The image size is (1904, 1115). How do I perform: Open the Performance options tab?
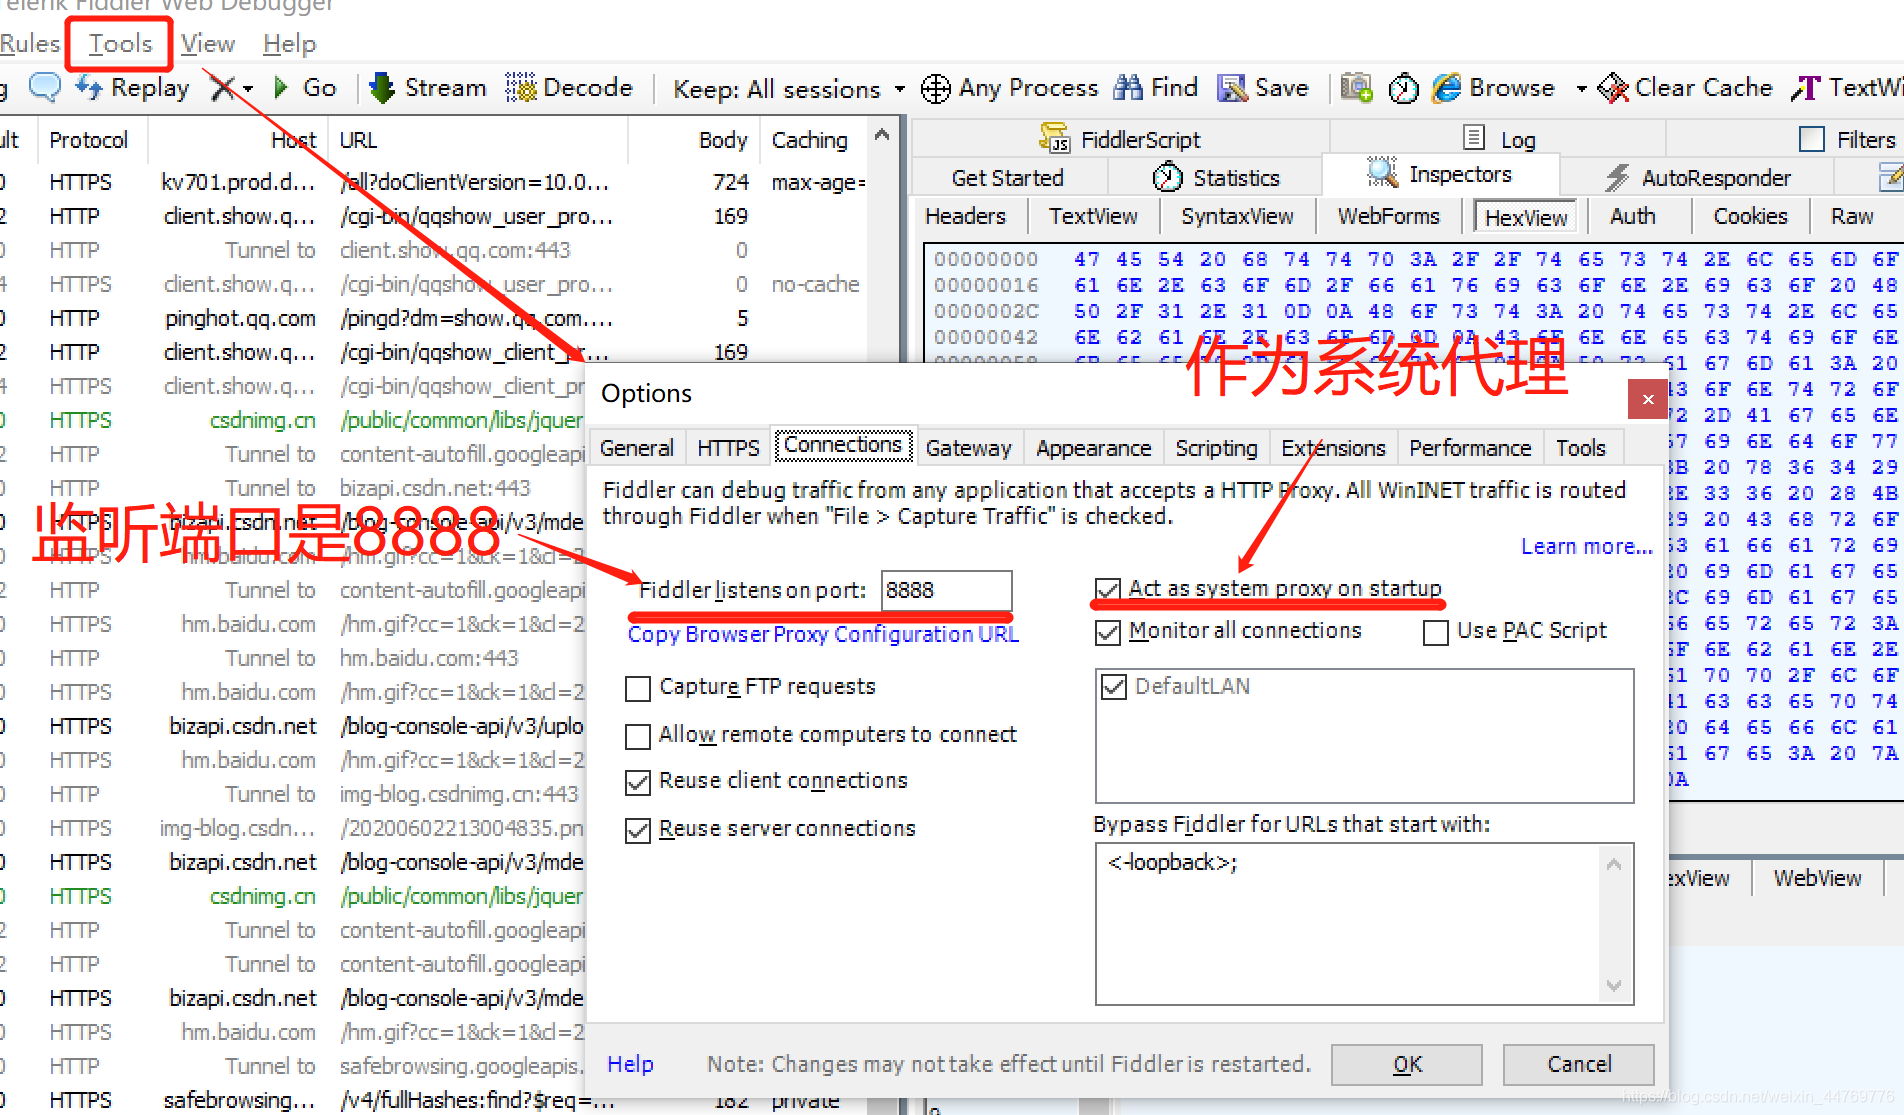tap(1470, 448)
